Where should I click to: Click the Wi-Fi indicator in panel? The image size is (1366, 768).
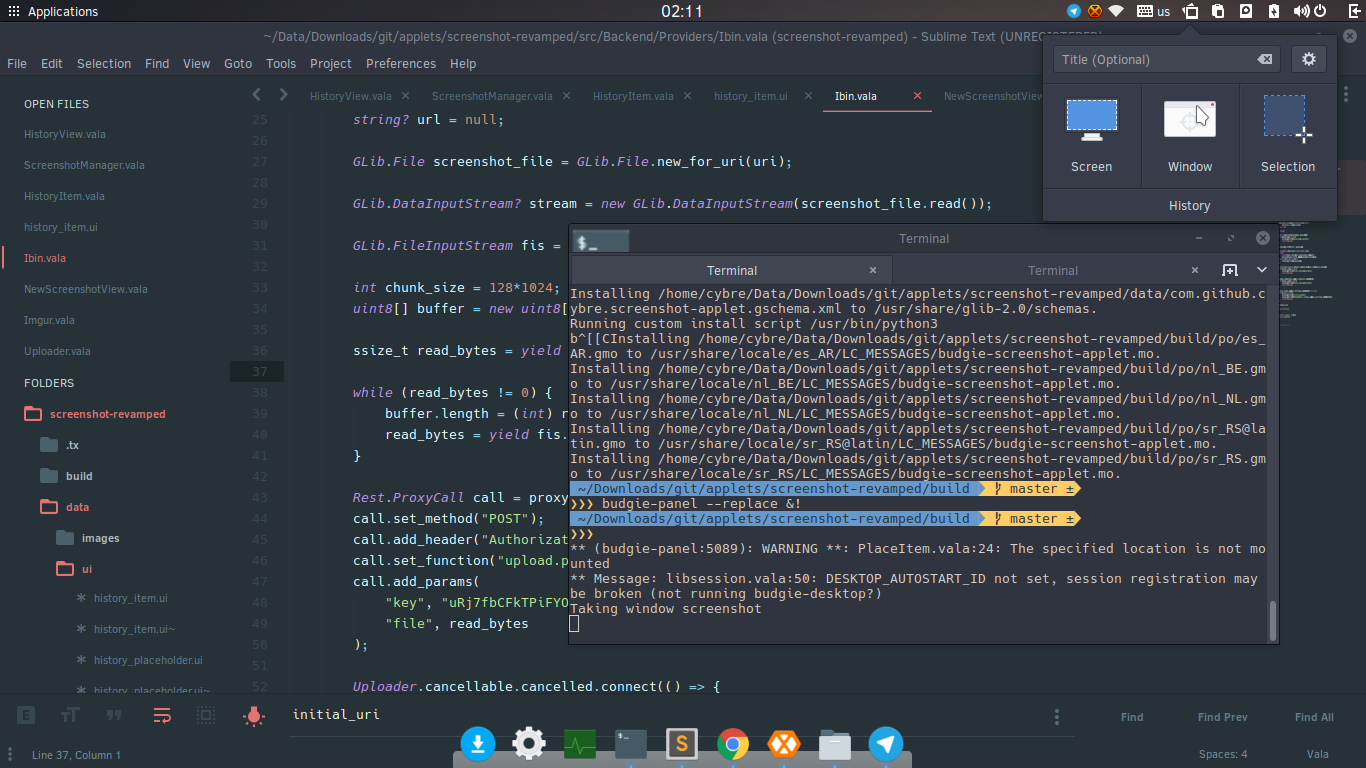tap(1116, 11)
